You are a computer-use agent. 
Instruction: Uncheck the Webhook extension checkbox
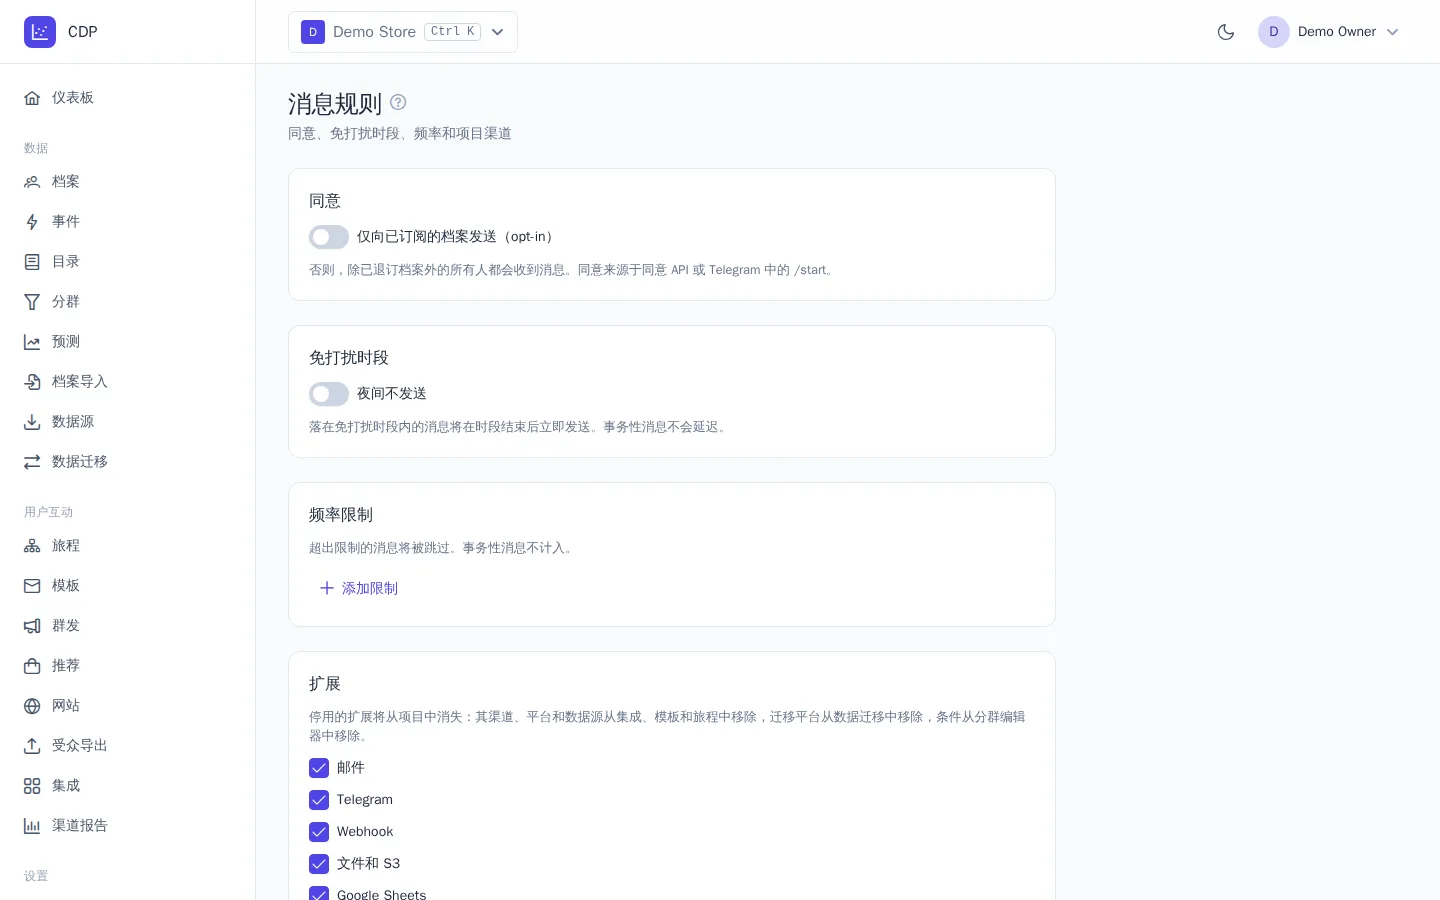click(x=319, y=832)
